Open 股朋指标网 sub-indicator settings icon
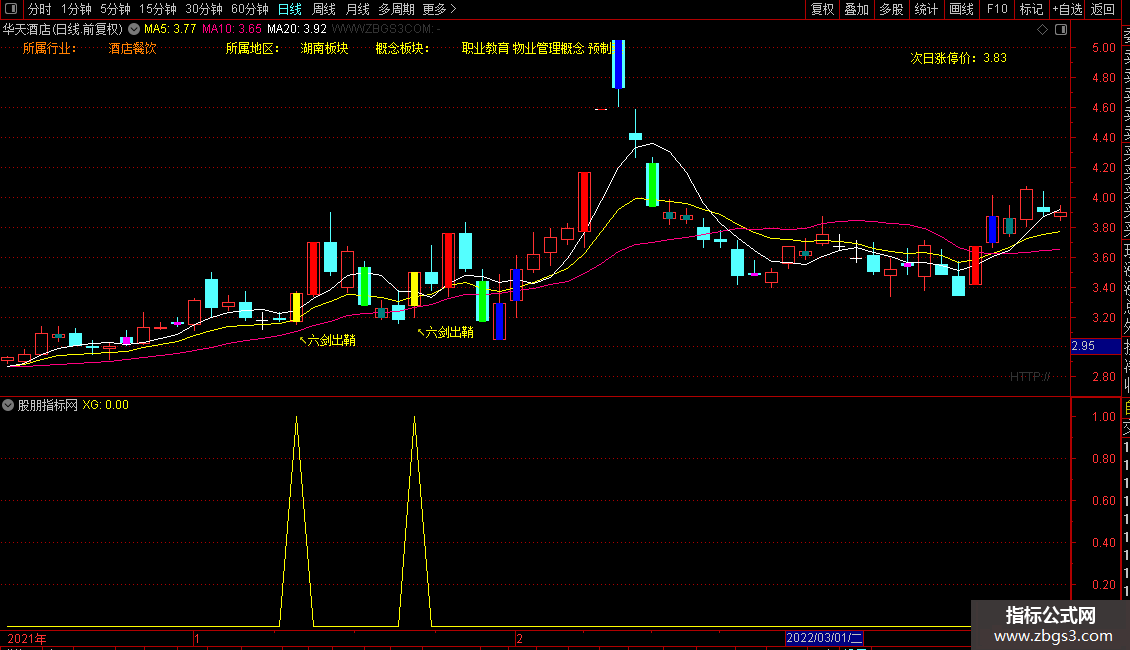This screenshot has height=650, width=1130. coord(8,405)
